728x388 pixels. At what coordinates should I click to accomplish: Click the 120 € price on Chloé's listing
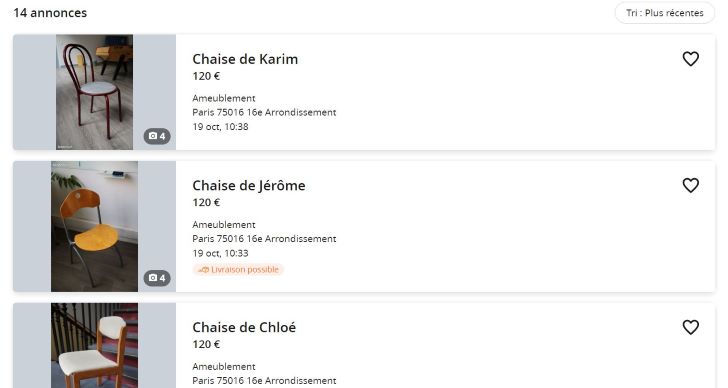coord(206,344)
